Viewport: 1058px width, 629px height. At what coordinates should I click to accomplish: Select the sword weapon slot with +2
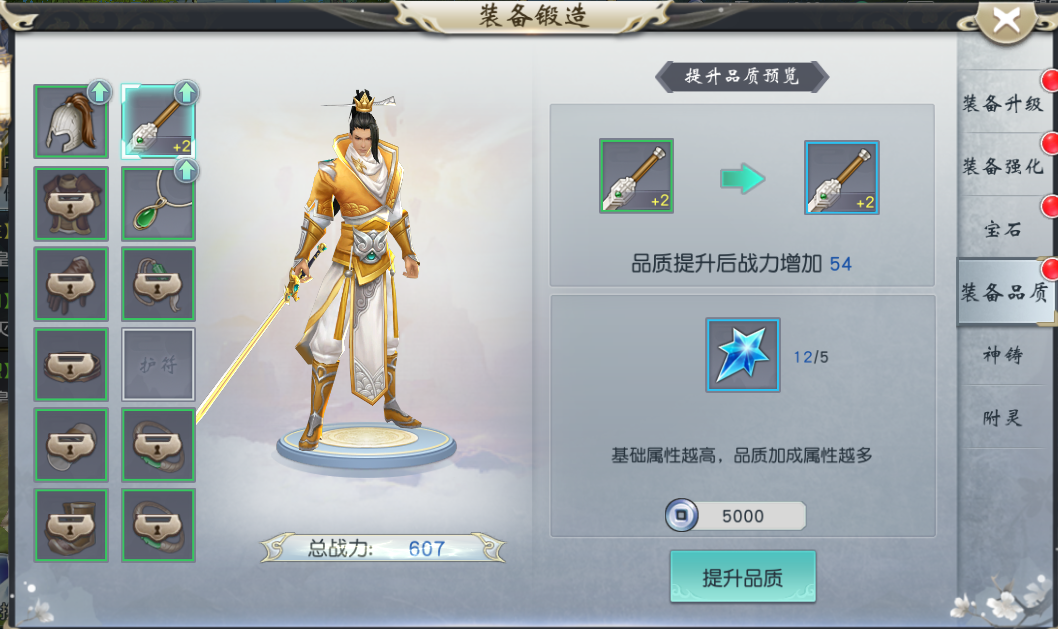(159, 122)
